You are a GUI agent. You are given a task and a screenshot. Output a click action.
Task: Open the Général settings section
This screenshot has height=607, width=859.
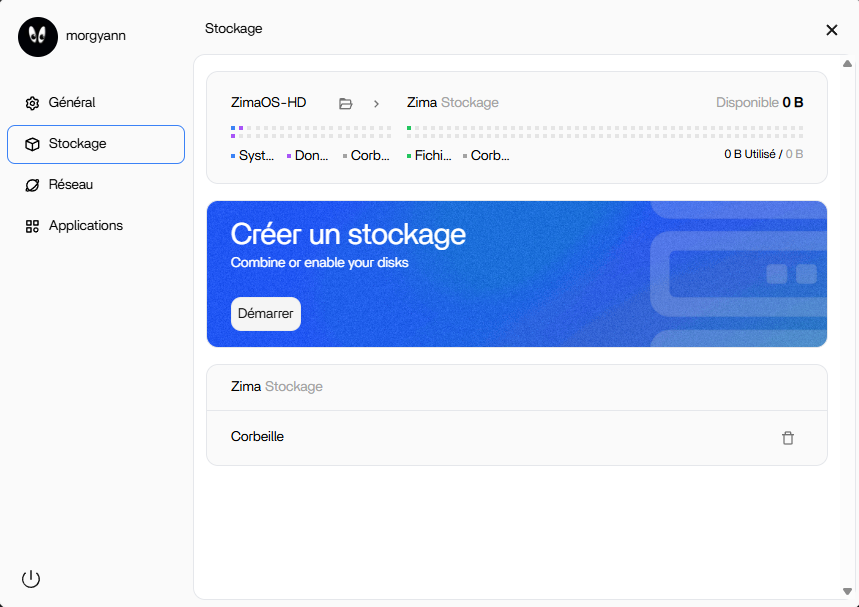pos(96,103)
